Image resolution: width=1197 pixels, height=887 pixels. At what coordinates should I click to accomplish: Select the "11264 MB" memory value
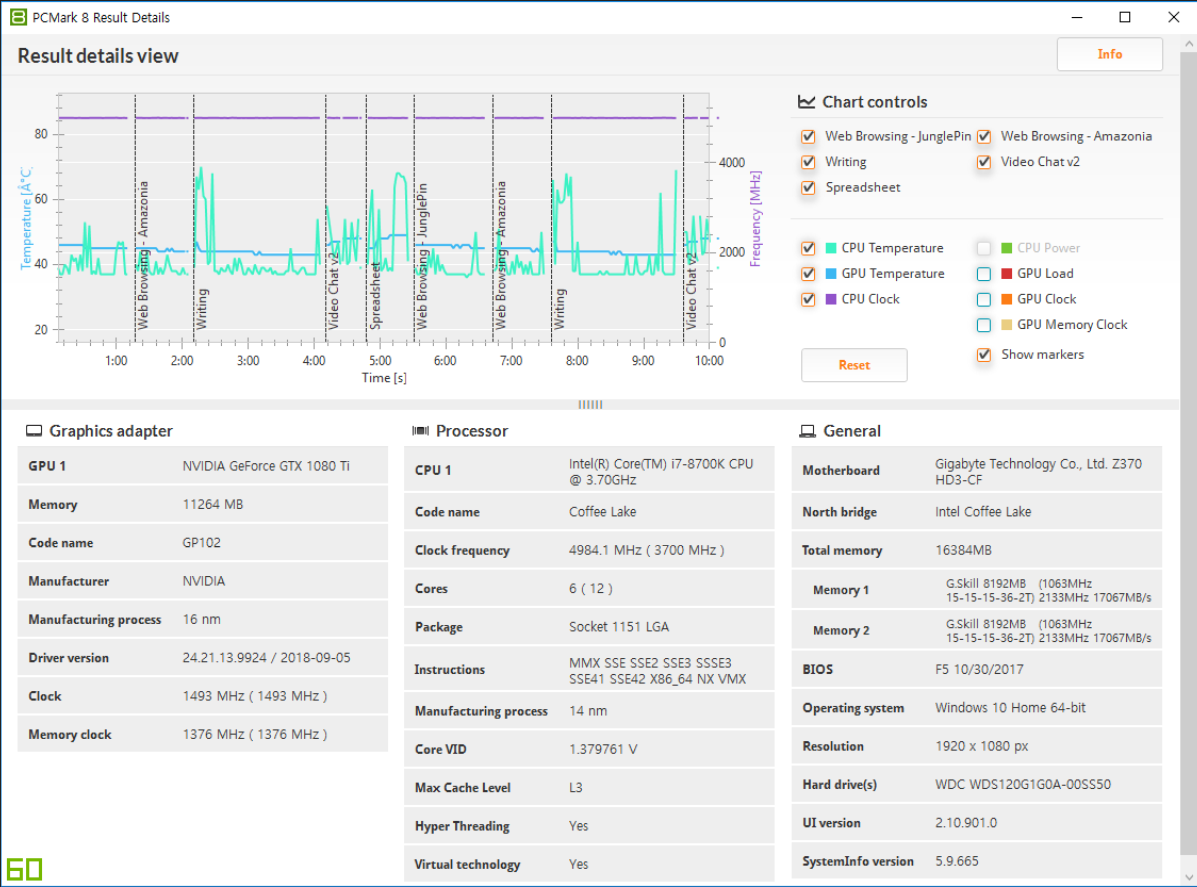point(213,505)
